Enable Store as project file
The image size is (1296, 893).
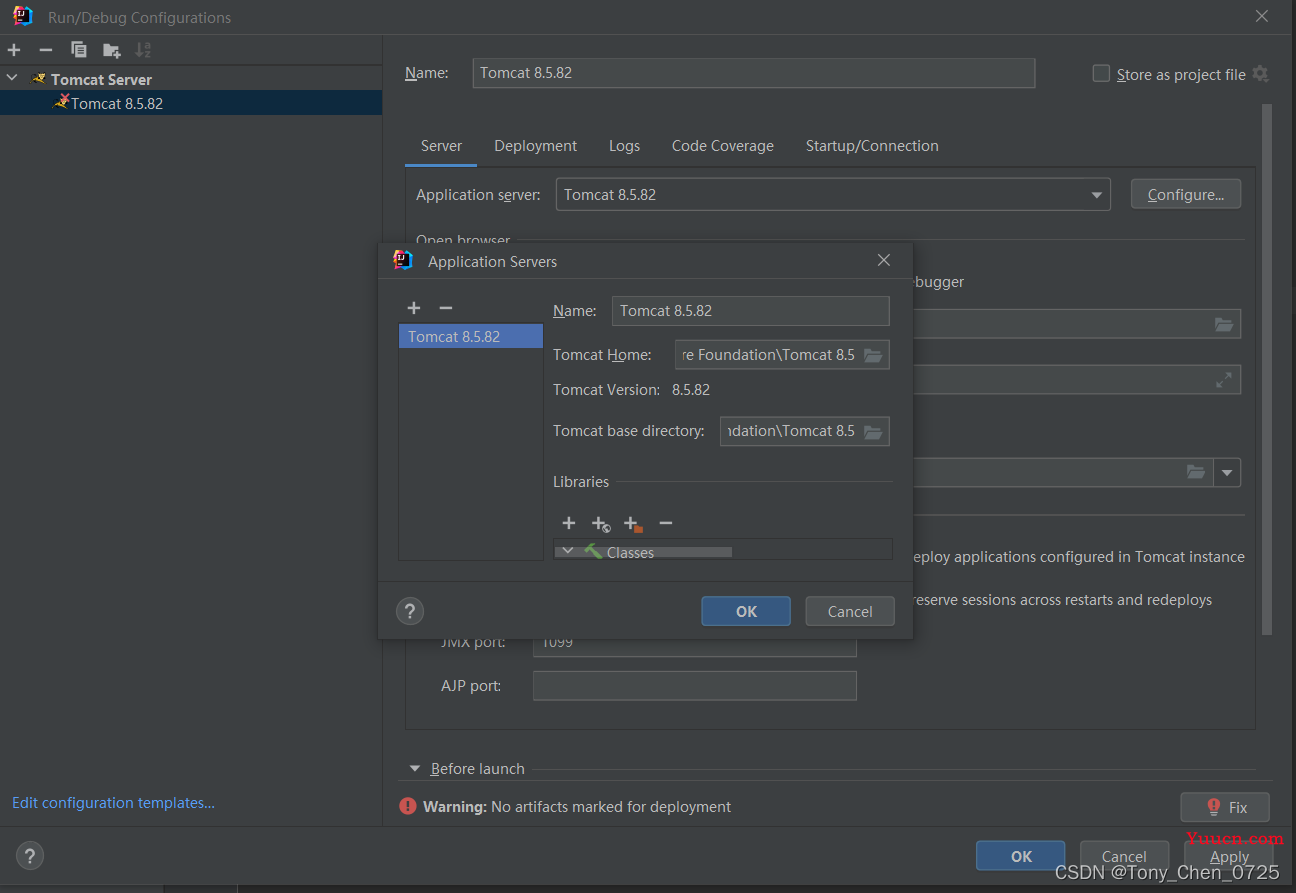point(1101,73)
